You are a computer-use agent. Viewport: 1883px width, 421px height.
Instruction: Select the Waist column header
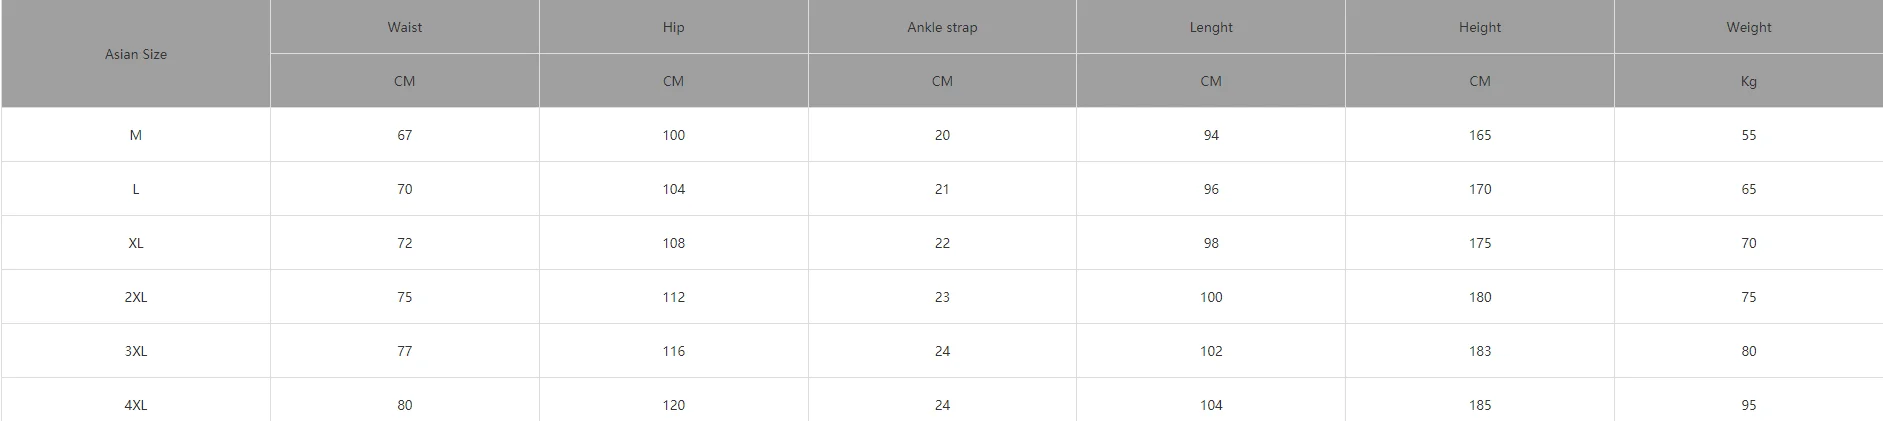pyautogui.click(x=404, y=27)
